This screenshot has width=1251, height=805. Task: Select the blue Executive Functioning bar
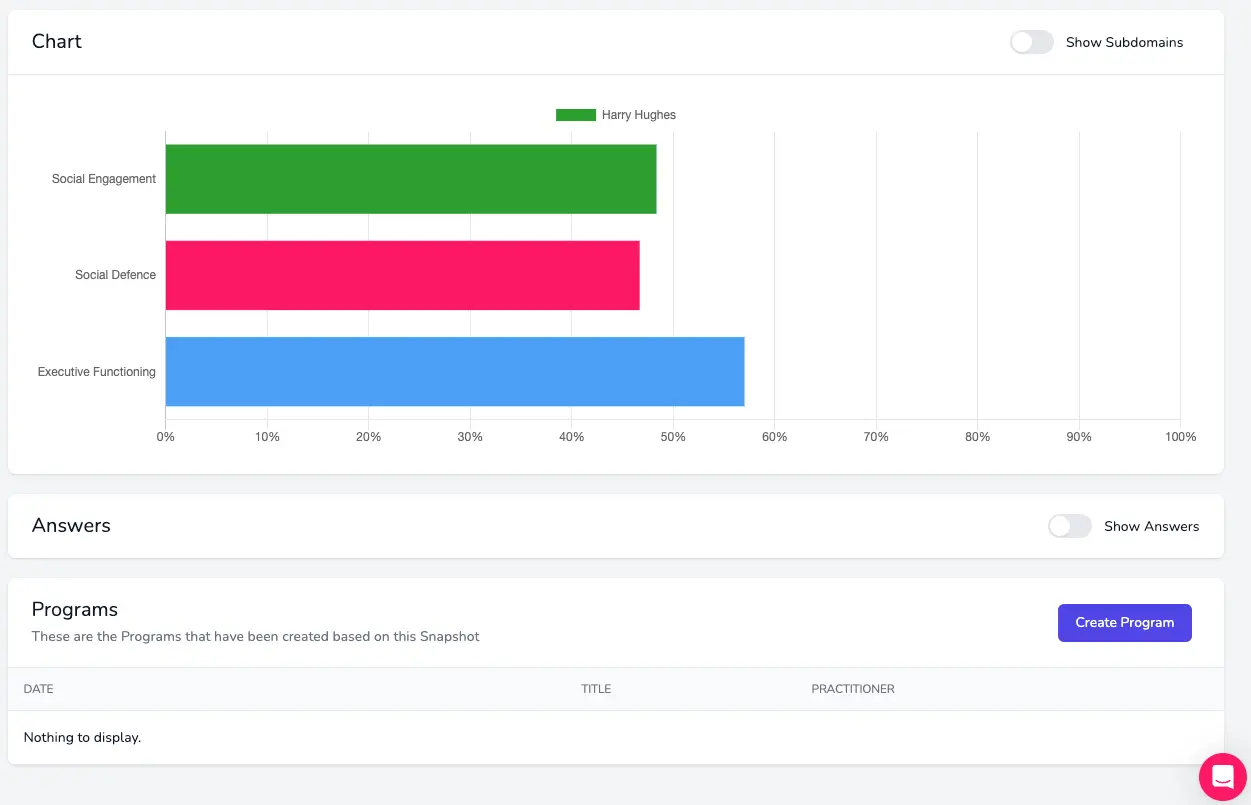(455, 371)
